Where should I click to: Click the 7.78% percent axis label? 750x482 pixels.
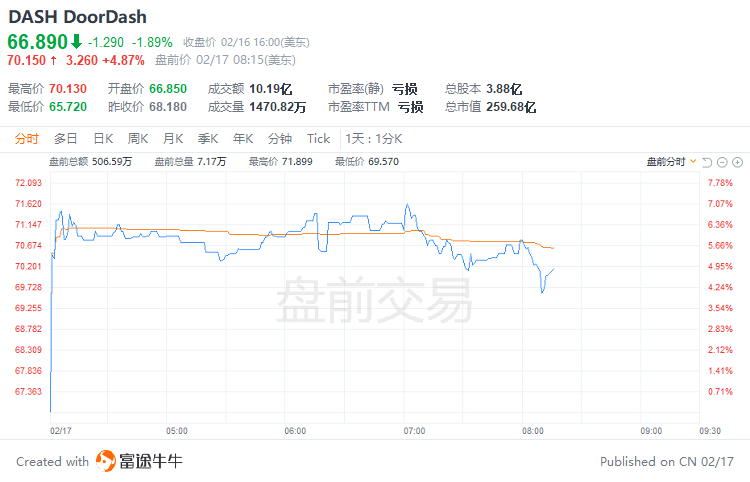(720, 183)
